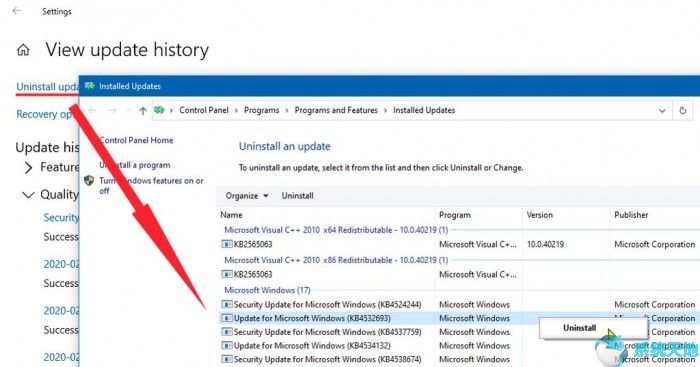Image resolution: width=700 pixels, height=367 pixels.
Task: Go to Settings home icon
Action: pyautogui.click(x=23, y=50)
